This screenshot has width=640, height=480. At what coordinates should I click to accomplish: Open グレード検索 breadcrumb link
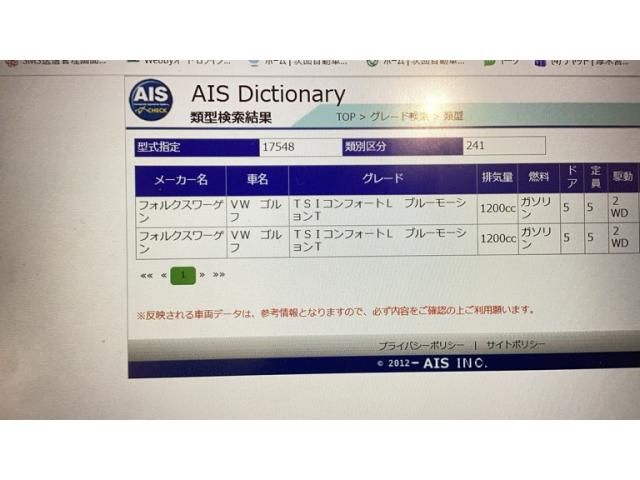click(400, 116)
